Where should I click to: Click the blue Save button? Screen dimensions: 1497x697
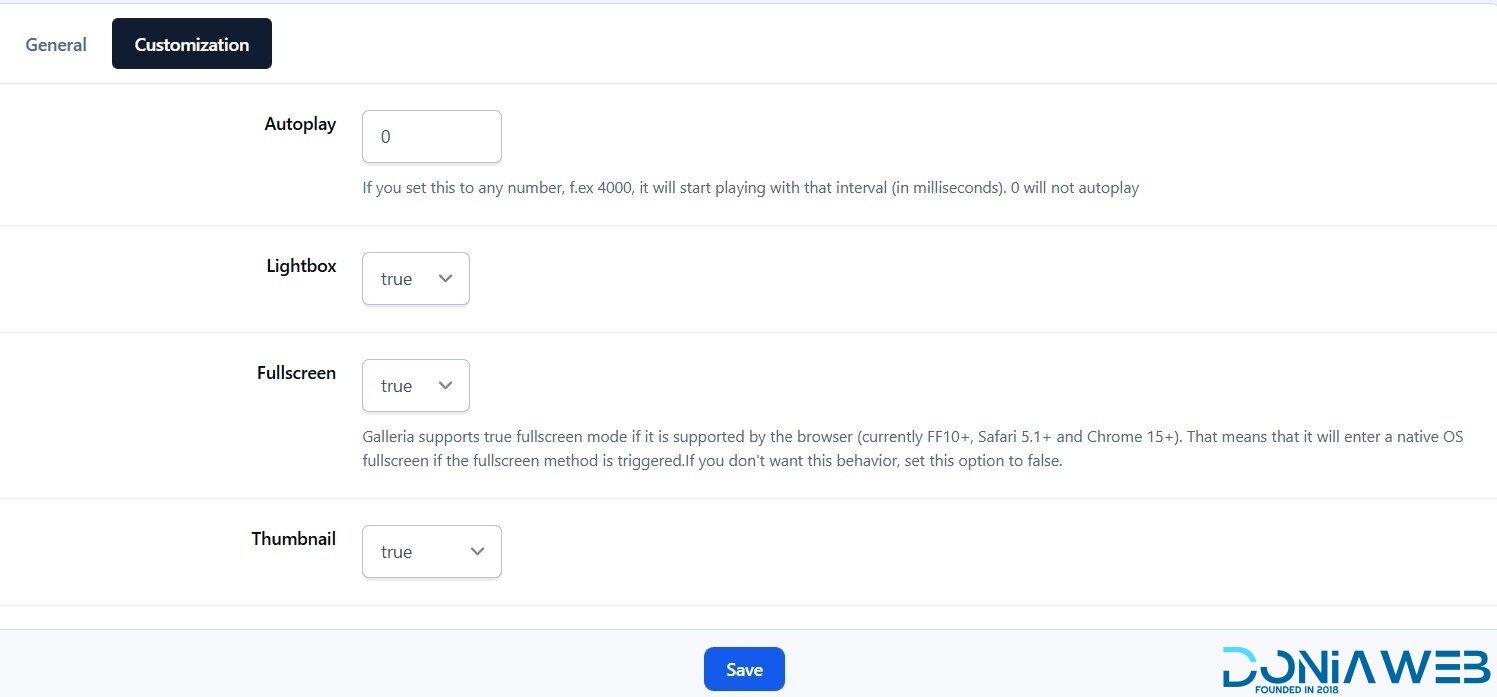coord(744,670)
